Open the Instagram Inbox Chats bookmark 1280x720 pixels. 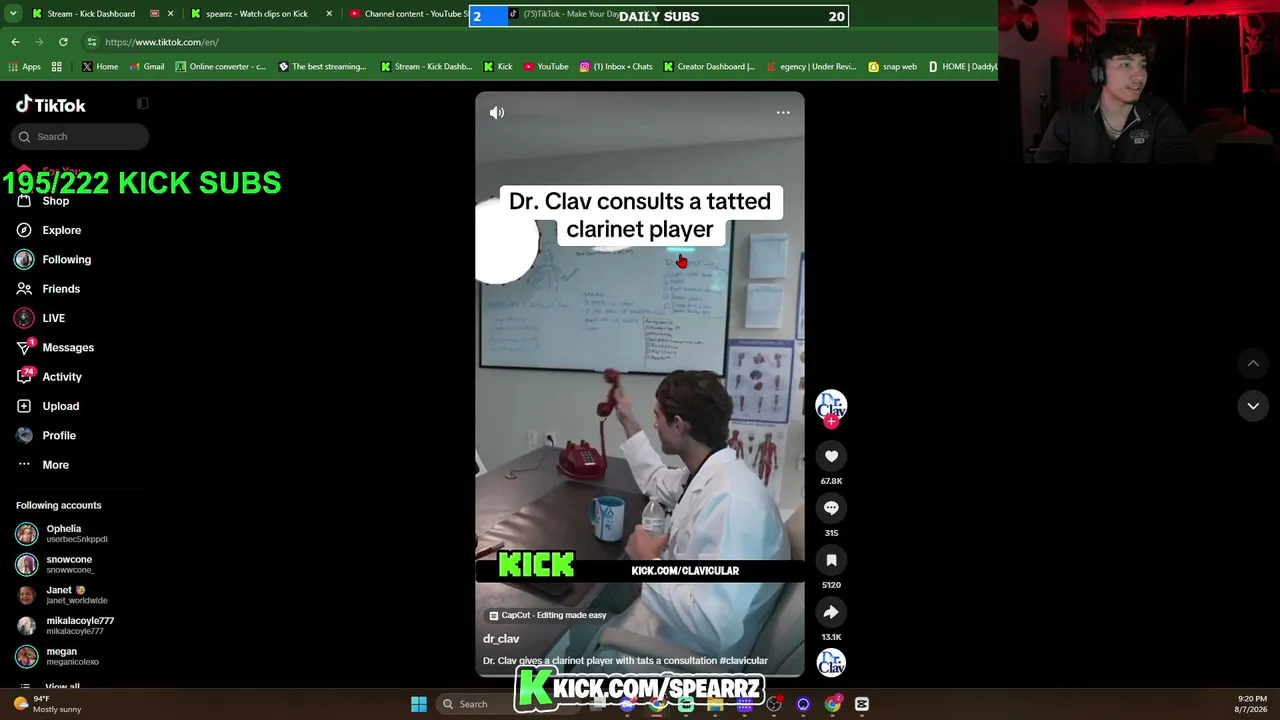[616, 67]
